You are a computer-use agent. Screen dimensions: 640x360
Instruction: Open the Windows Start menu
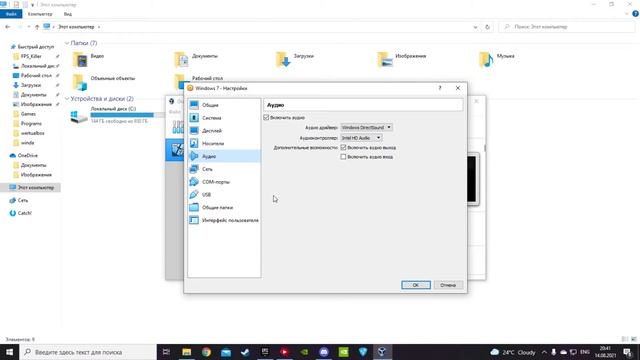pos(9,352)
